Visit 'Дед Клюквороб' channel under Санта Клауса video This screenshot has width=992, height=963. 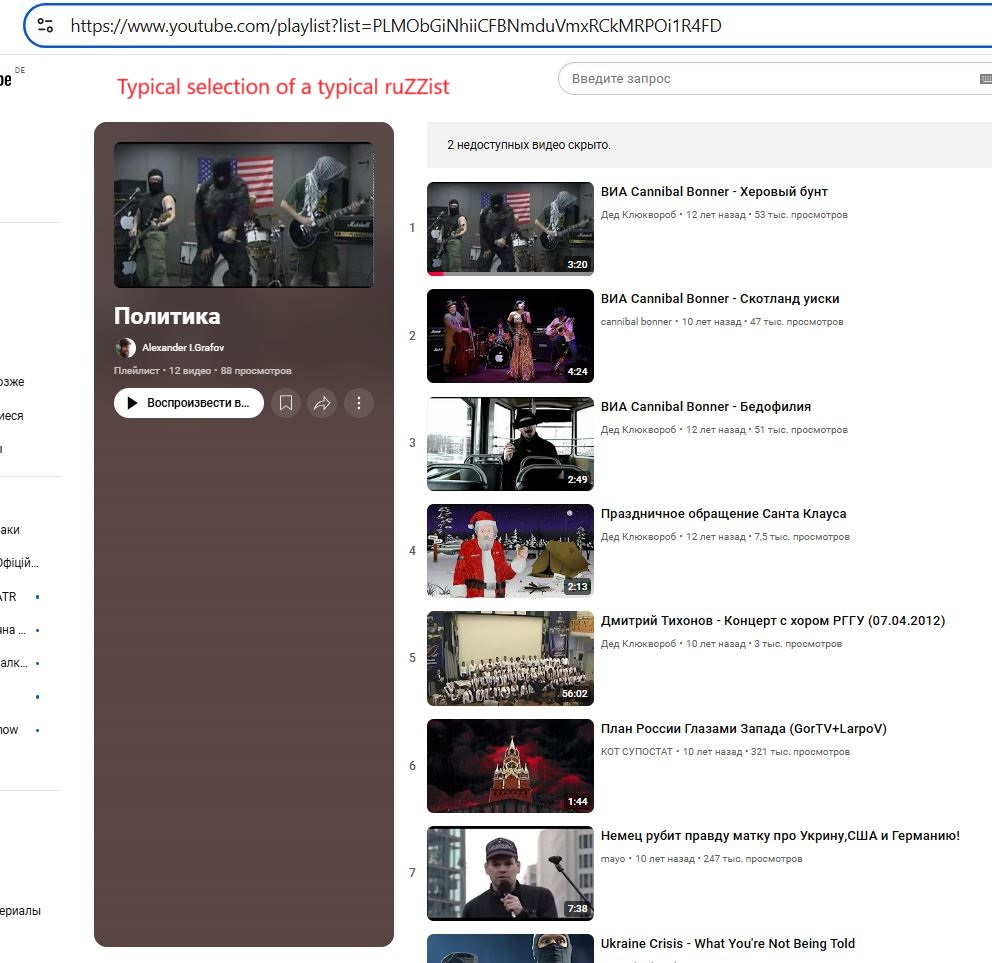pos(638,537)
